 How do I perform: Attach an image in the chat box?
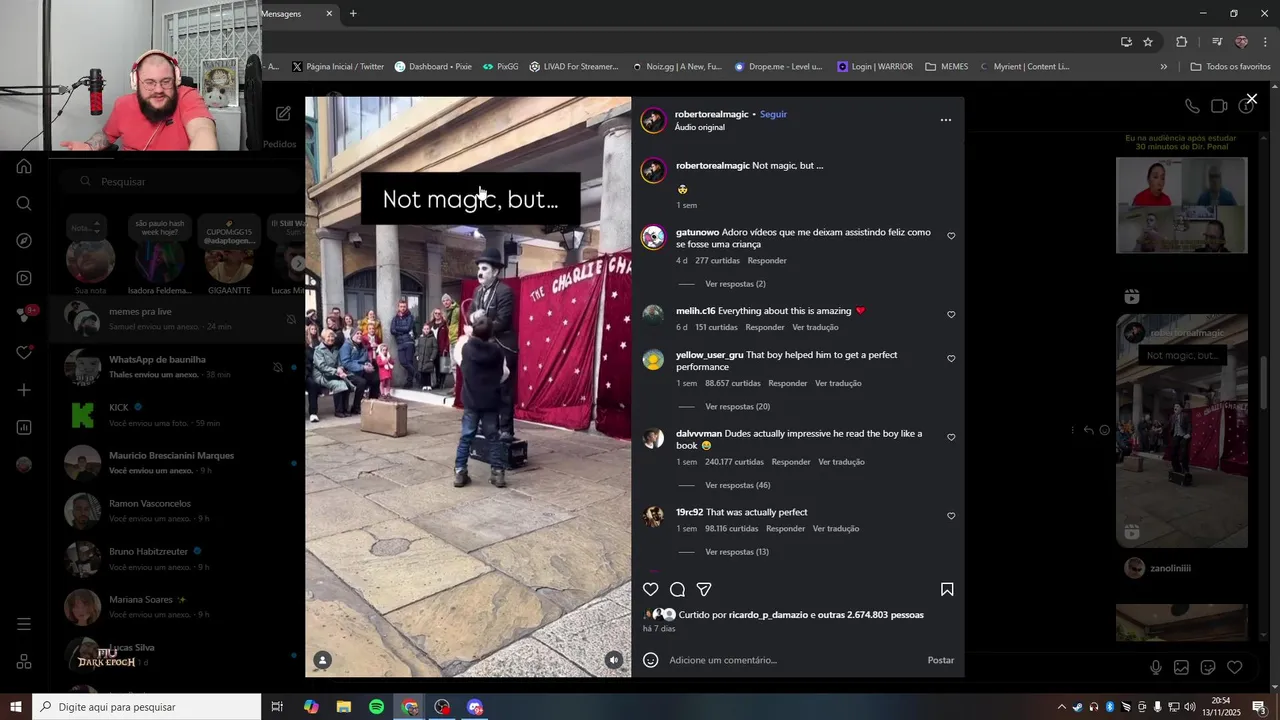1181,667
